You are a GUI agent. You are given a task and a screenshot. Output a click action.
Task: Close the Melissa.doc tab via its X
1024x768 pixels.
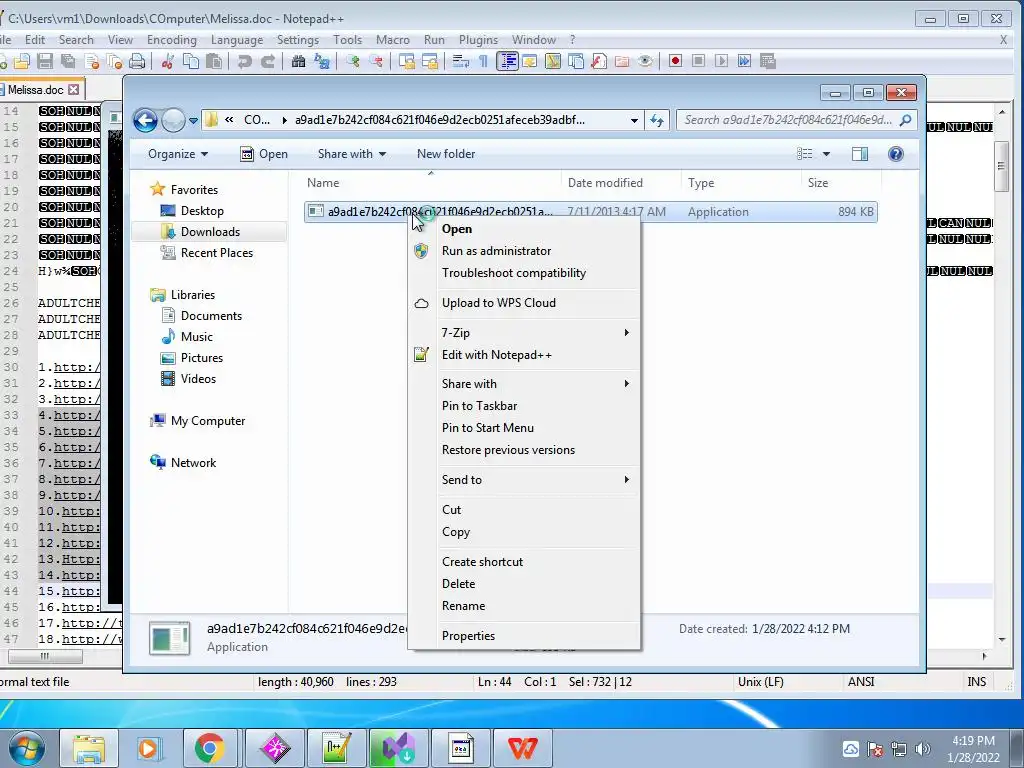tap(74, 89)
